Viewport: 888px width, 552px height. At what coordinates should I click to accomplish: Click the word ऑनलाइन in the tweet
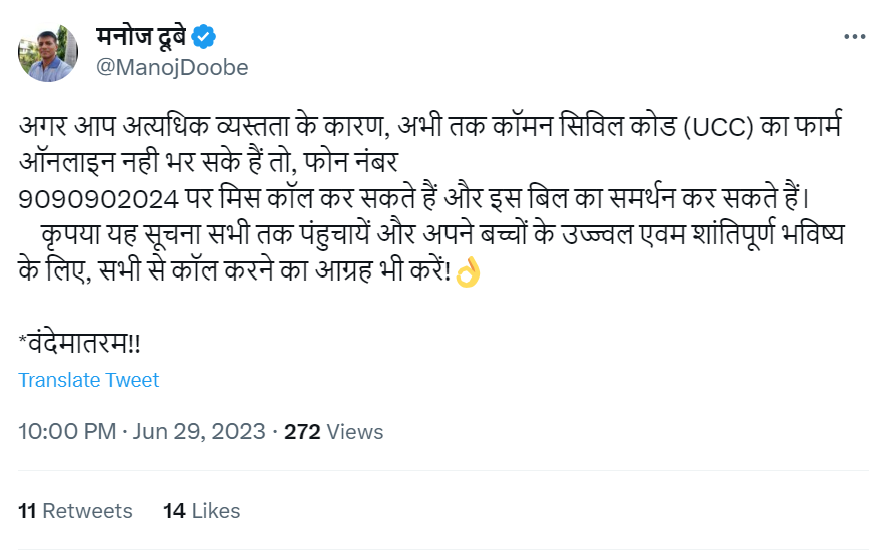[70, 163]
